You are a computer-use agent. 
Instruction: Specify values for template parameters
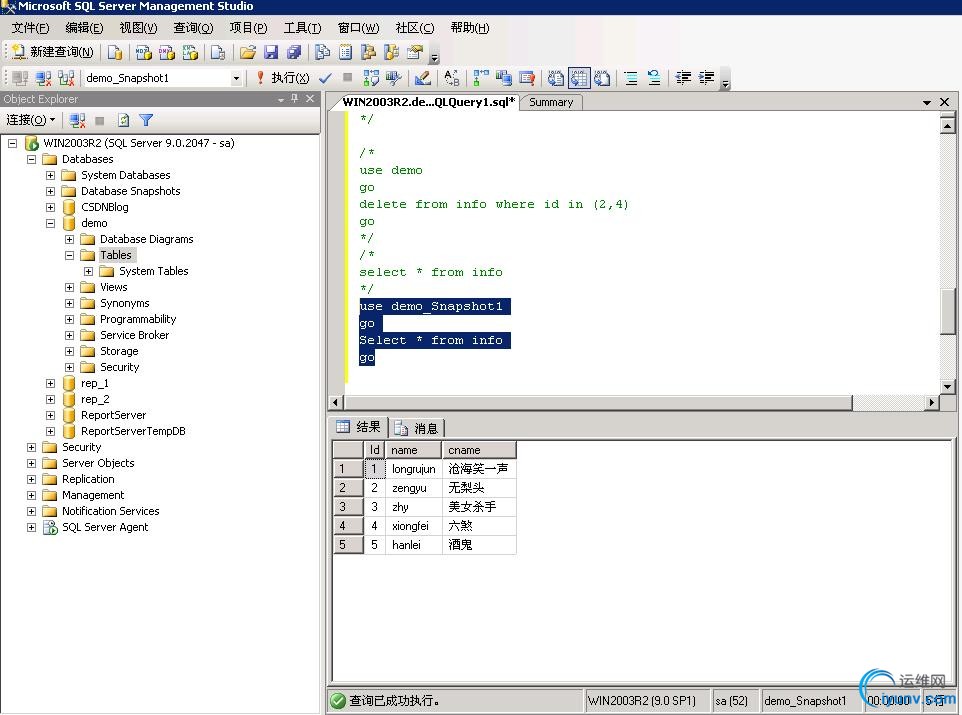click(x=452, y=78)
